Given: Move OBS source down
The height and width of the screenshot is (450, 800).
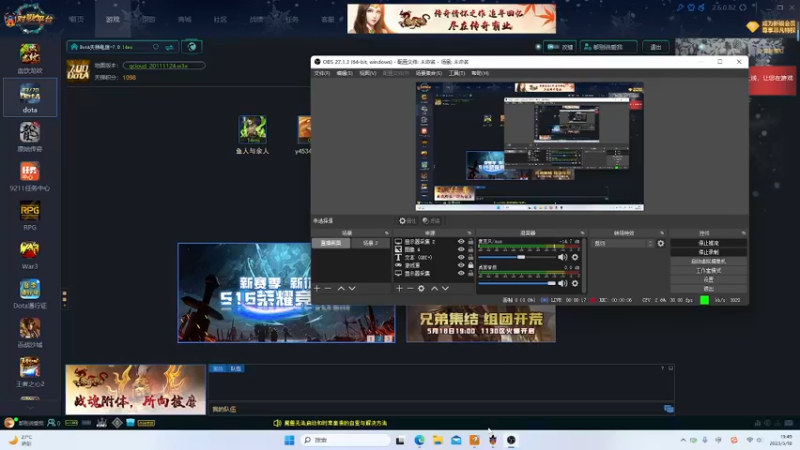Looking at the screenshot, I should pyautogui.click(x=445, y=288).
